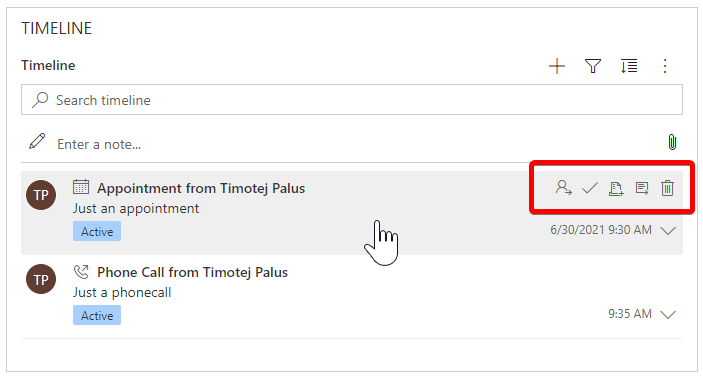Click the add to queue icon on appointment
Viewport: 703px width, 376px height.
(x=616, y=188)
